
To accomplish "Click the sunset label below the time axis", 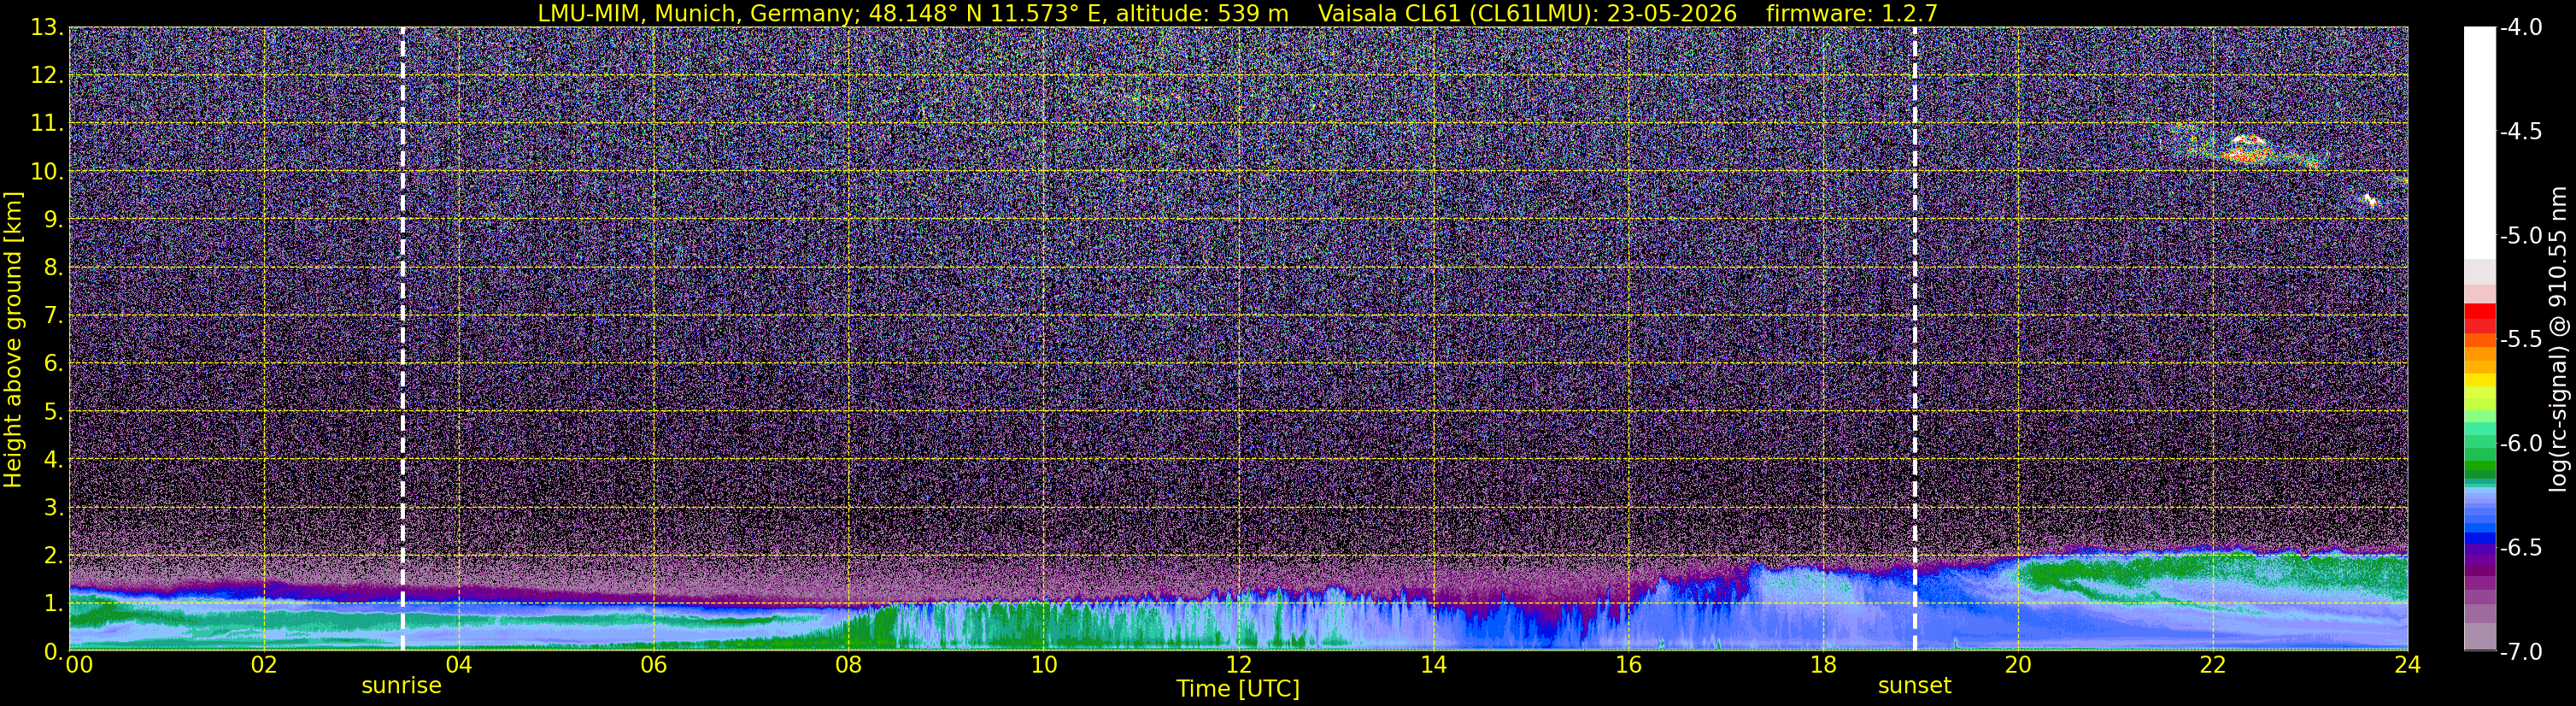I will coord(1914,686).
